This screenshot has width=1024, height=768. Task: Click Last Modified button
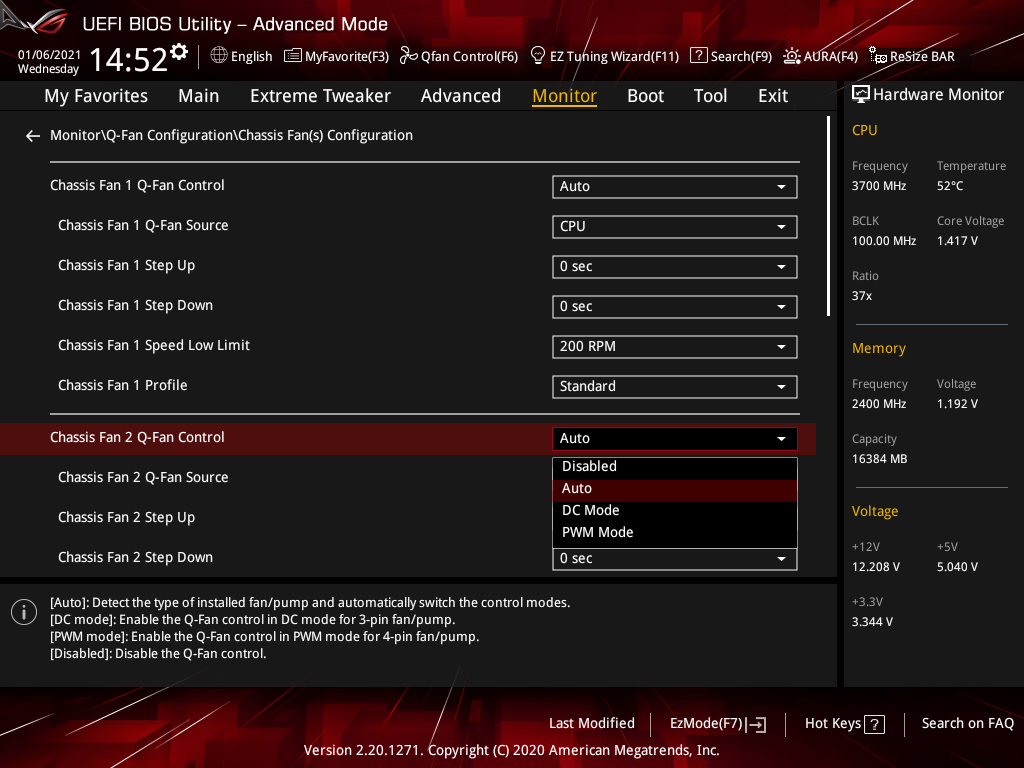click(x=592, y=724)
